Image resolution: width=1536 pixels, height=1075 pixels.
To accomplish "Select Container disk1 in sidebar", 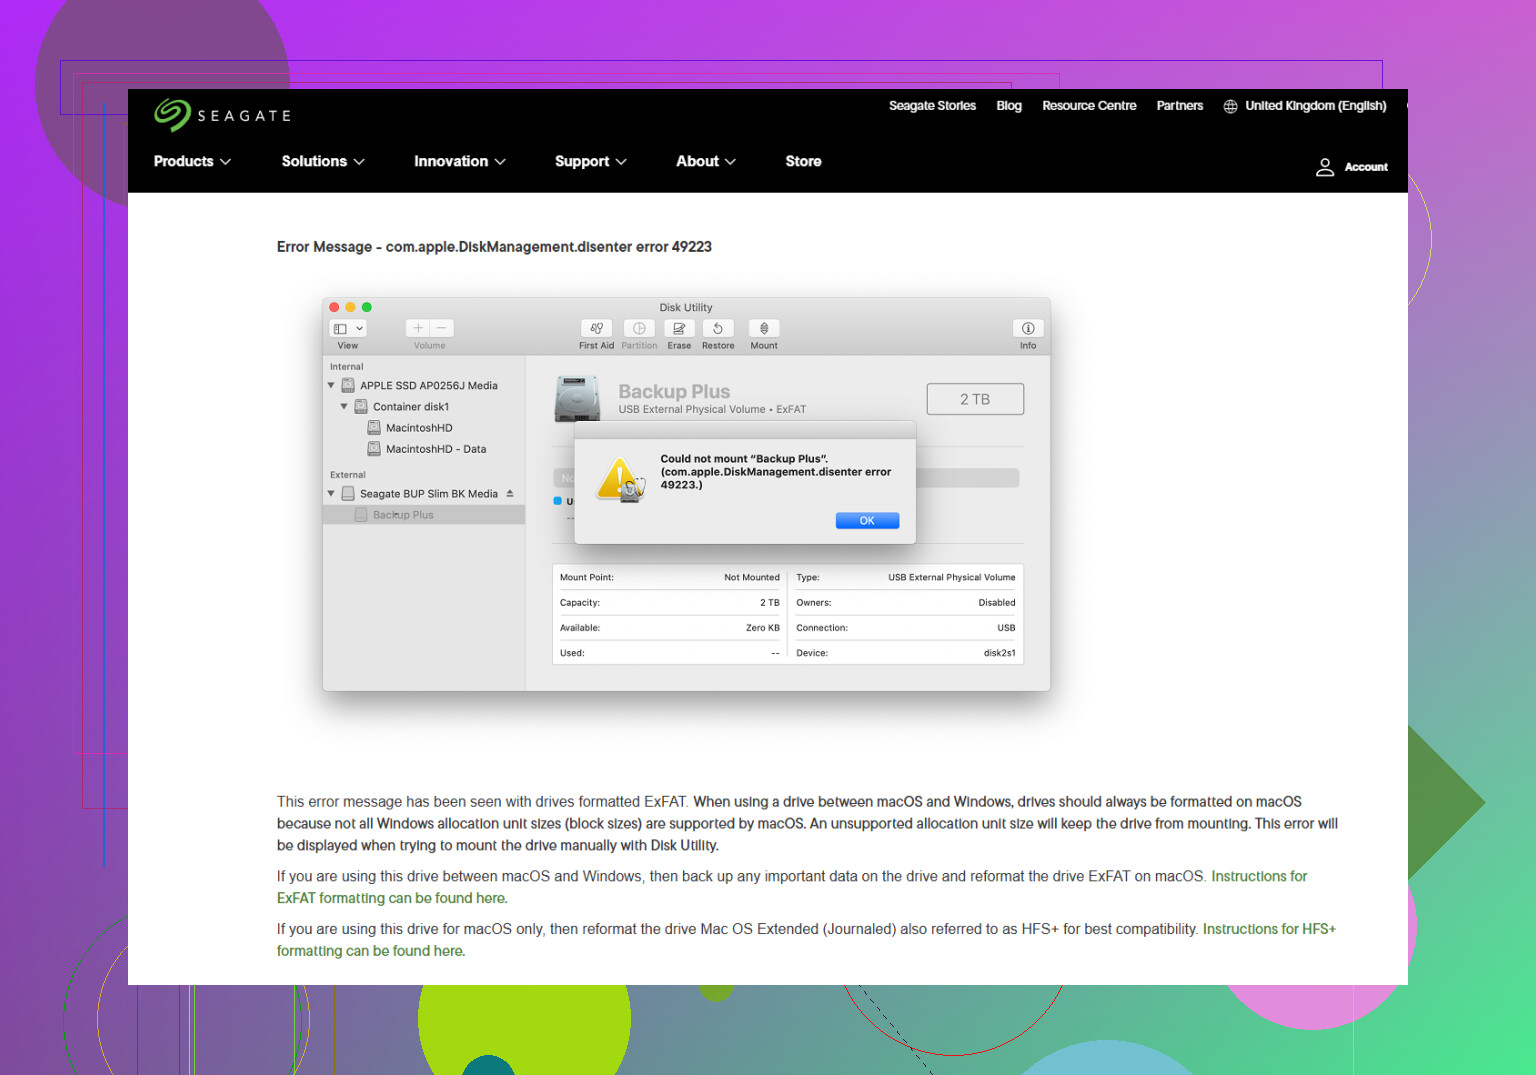I will click(410, 406).
